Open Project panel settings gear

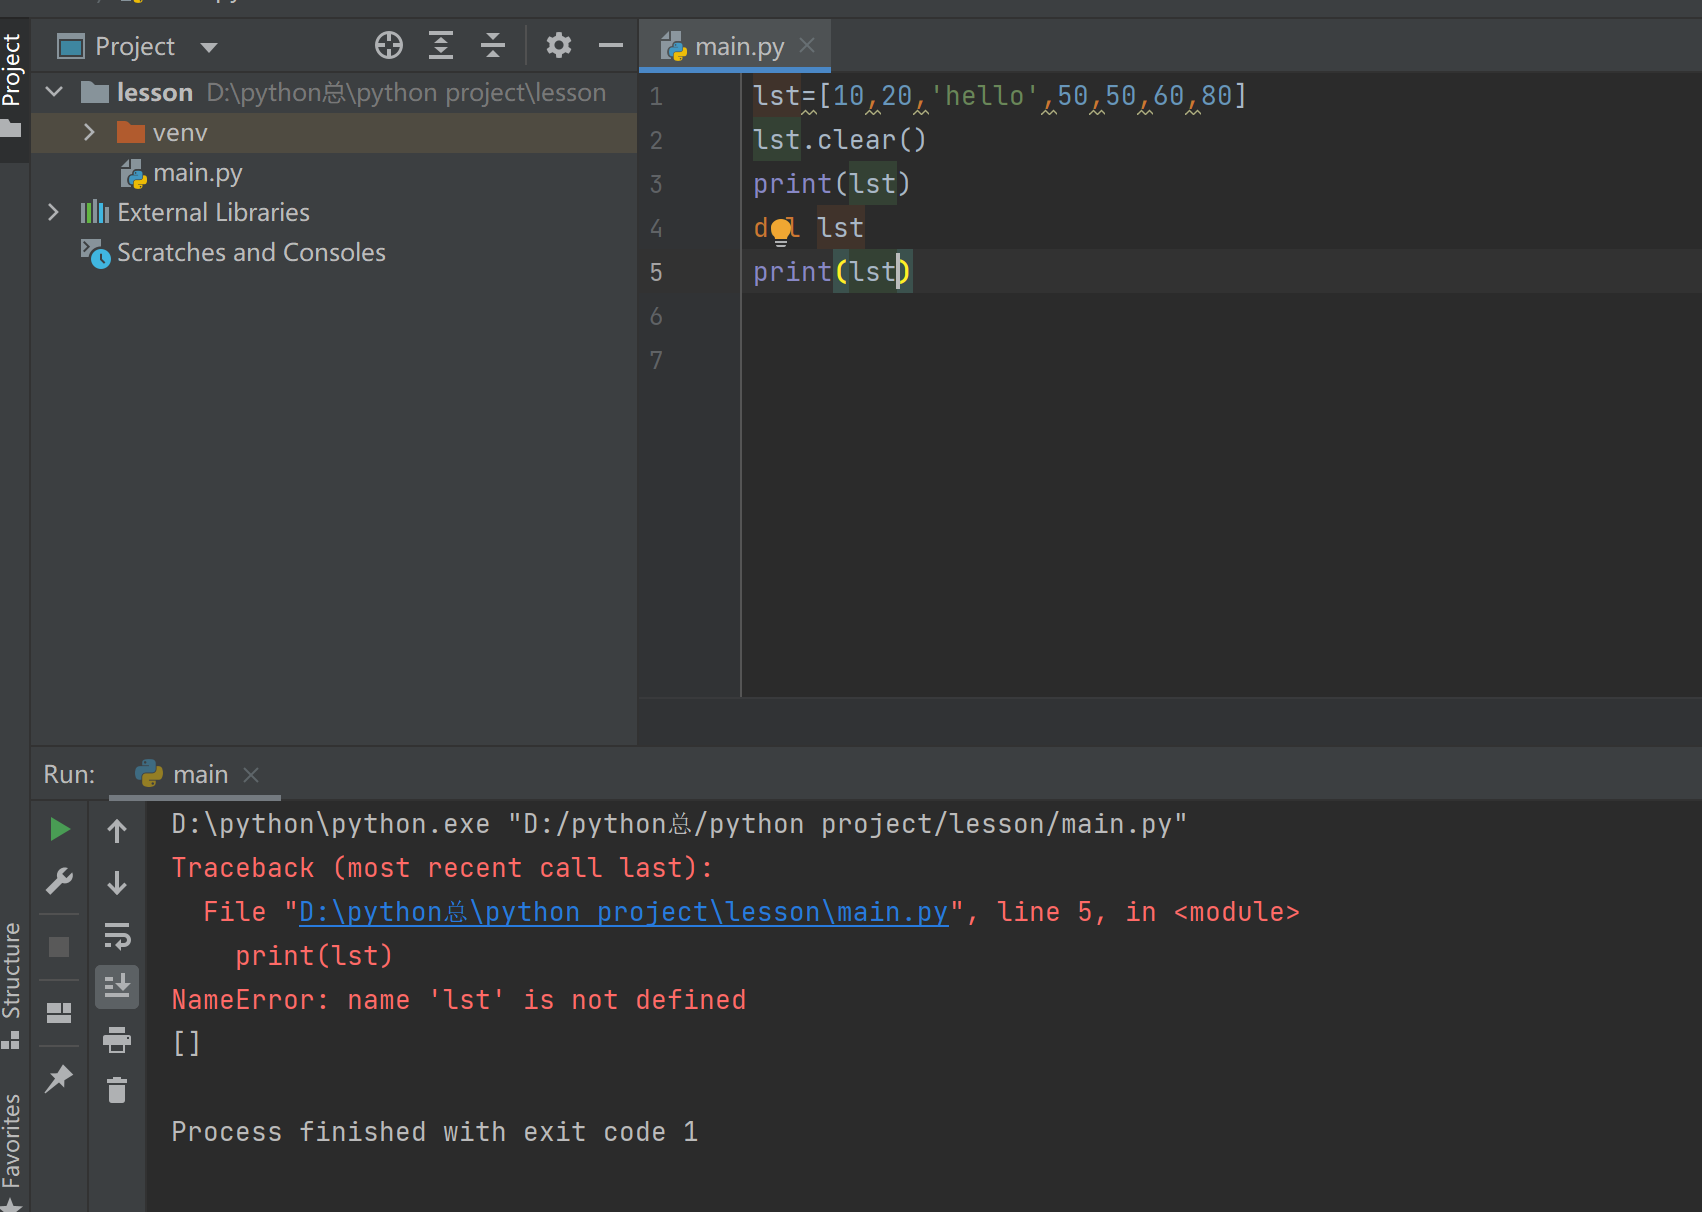click(559, 46)
